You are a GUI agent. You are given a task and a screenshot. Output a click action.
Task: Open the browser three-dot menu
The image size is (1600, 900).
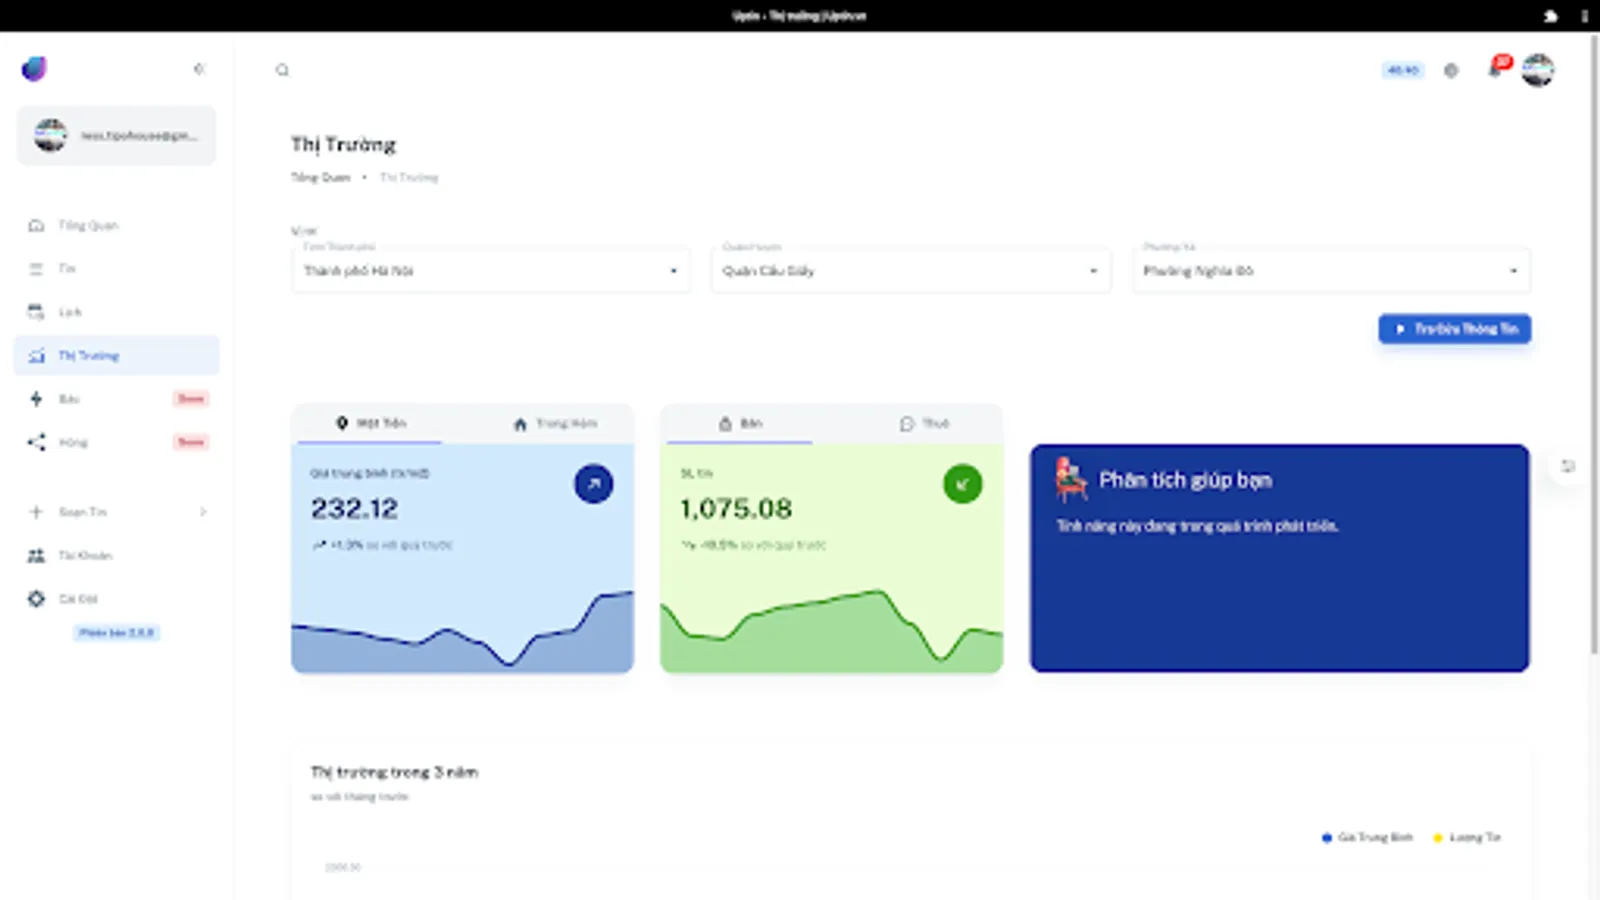[x=1585, y=16]
